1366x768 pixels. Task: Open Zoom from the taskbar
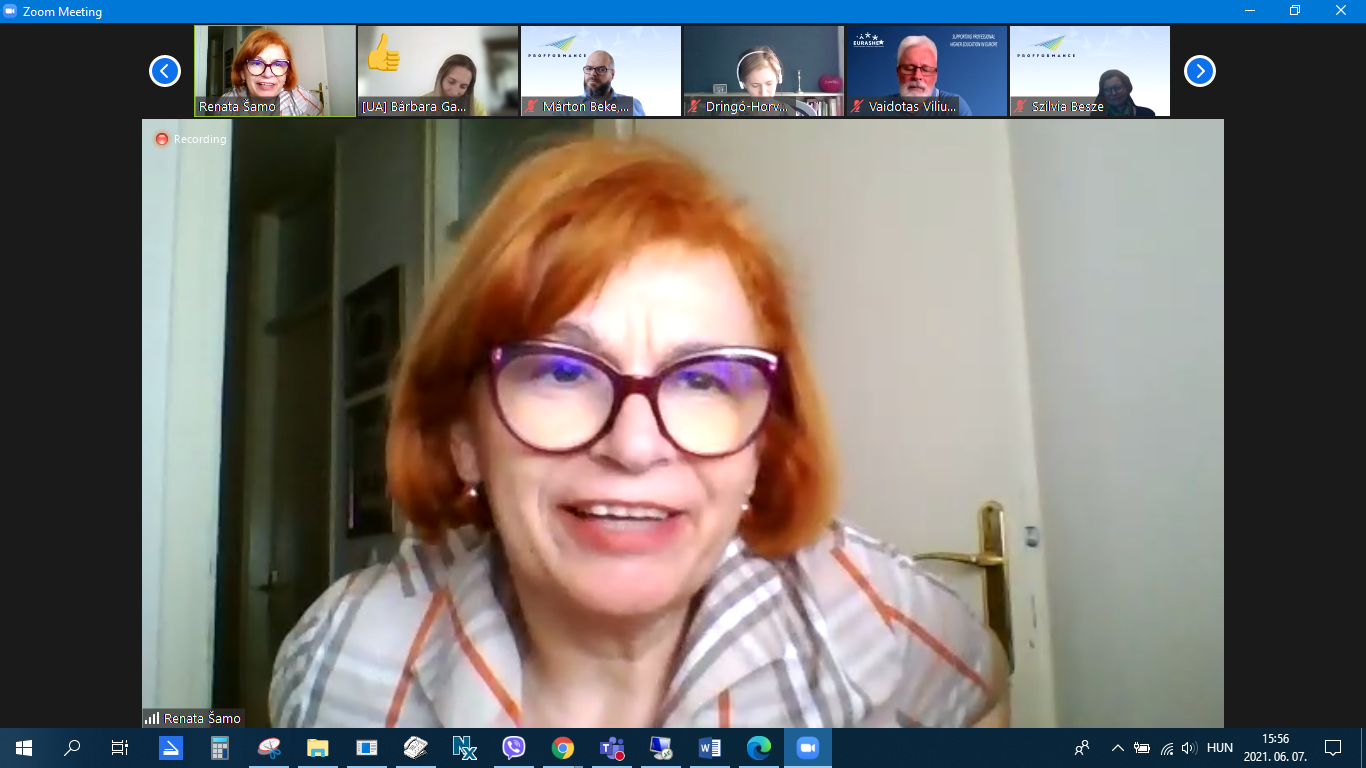pos(807,748)
